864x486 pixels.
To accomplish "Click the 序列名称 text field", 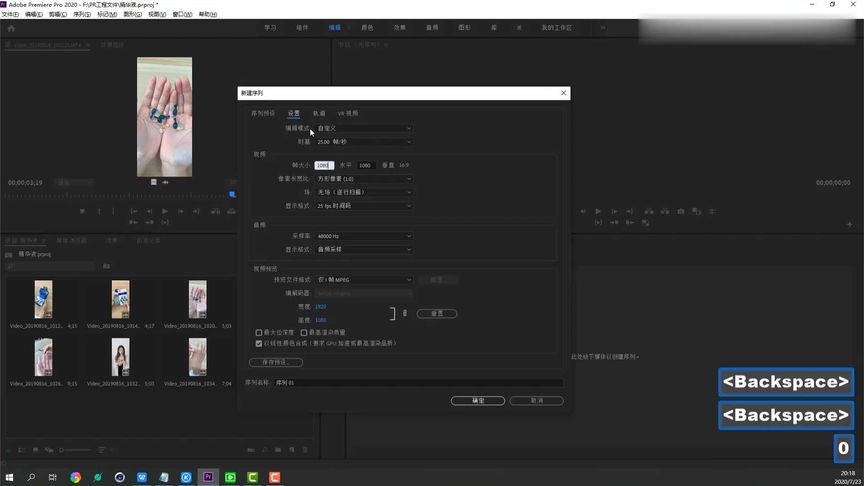I will (420, 383).
